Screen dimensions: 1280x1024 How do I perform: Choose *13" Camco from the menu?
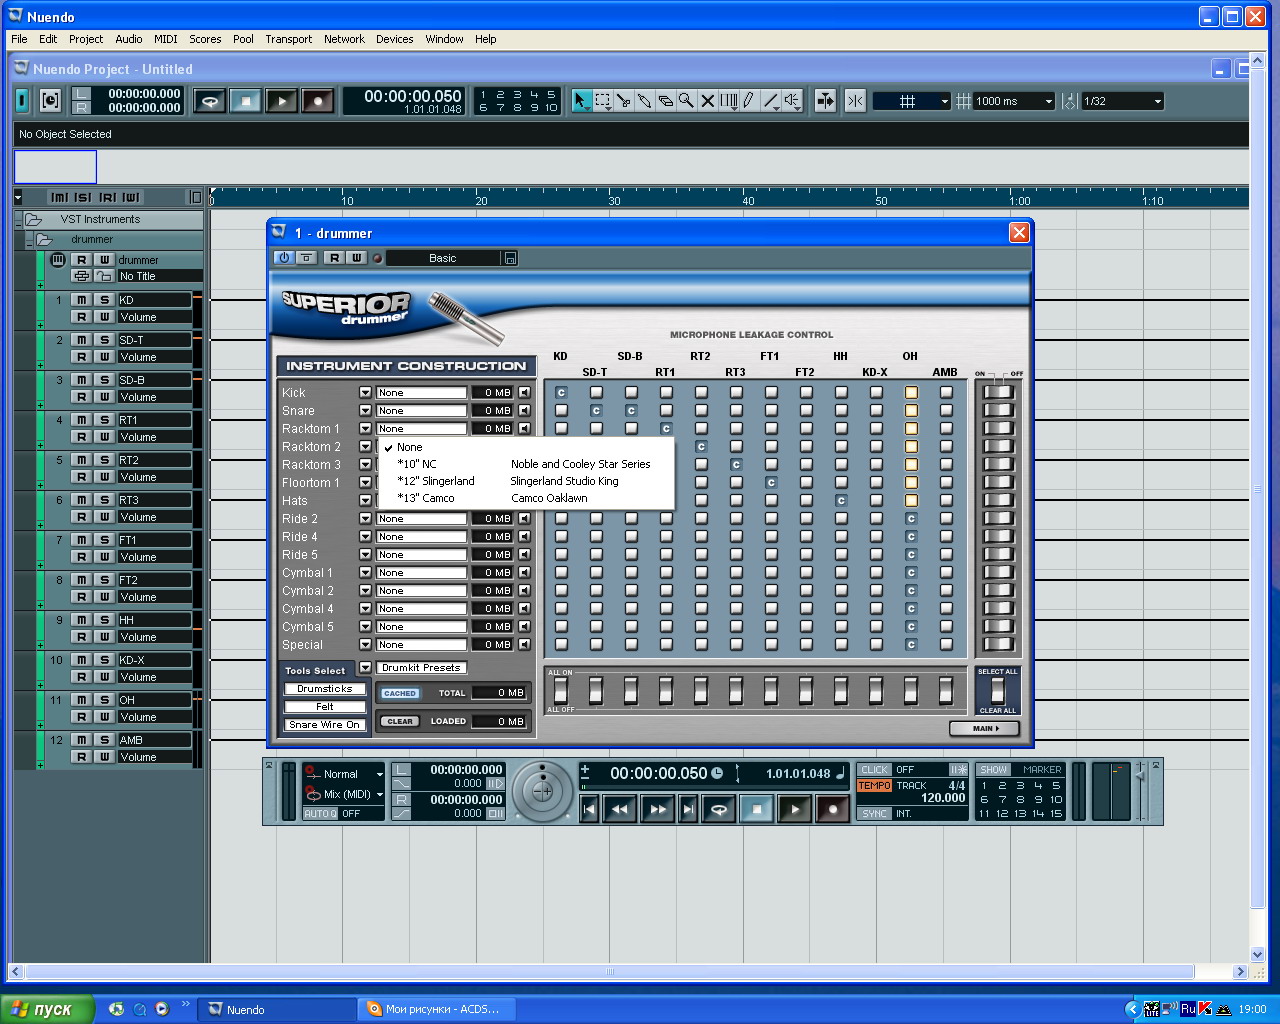click(x=525, y=498)
